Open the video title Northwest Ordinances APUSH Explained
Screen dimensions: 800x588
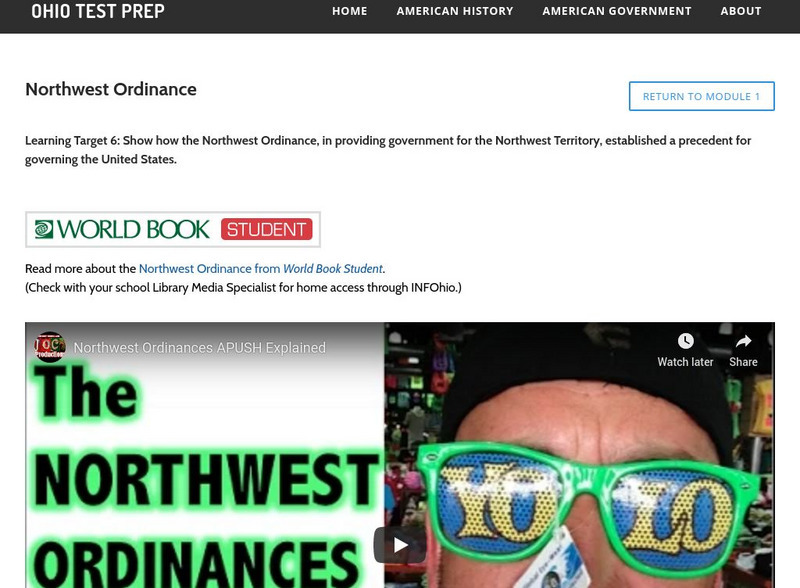pos(199,348)
